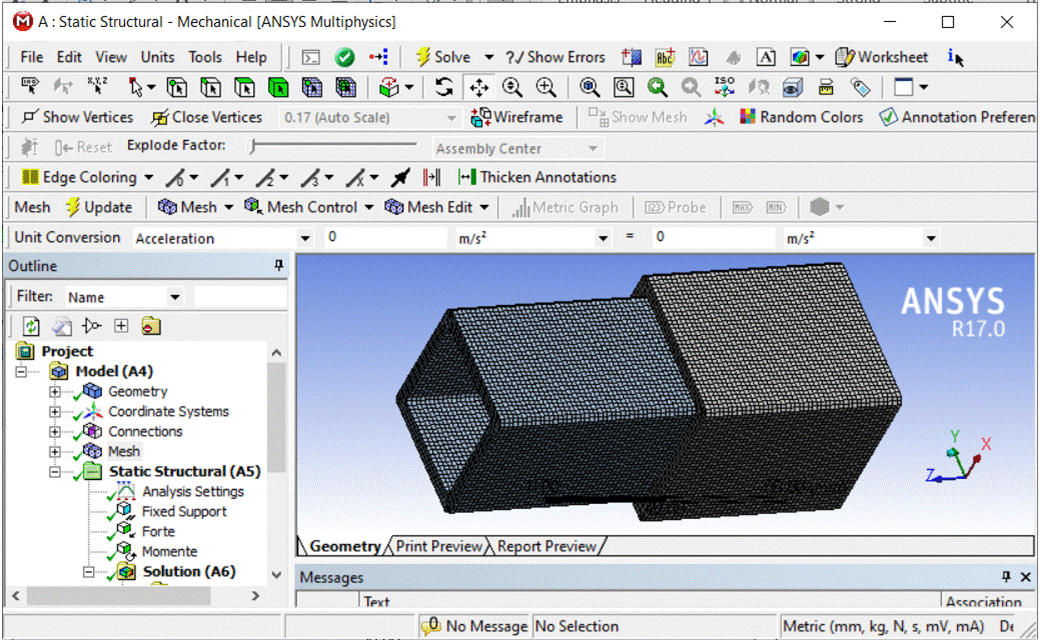Click the Label cursor icon at the toolbar start
The width and height of the screenshot is (1040, 640).
[x=30, y=87]
